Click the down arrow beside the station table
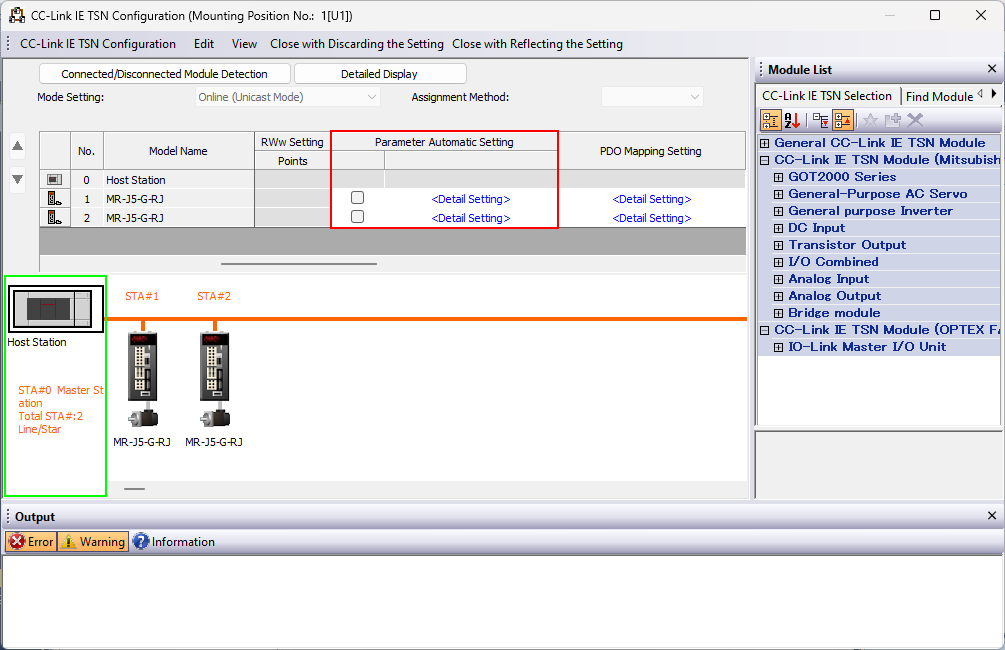Screen dimensions: 1005x650 click(x=18, y=179)
